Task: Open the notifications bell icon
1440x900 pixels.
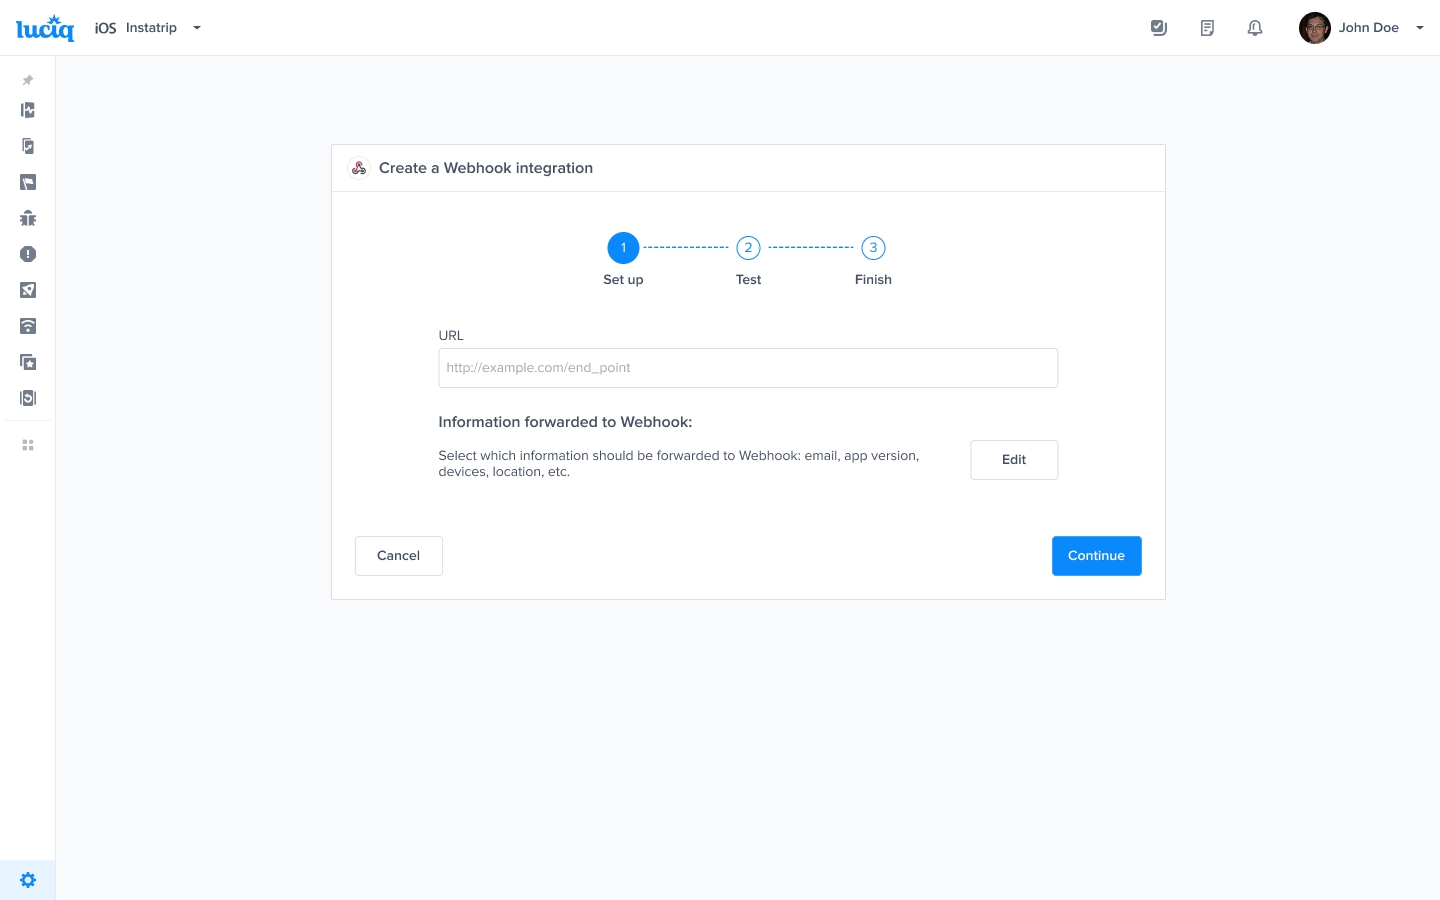Action: 1255,28
